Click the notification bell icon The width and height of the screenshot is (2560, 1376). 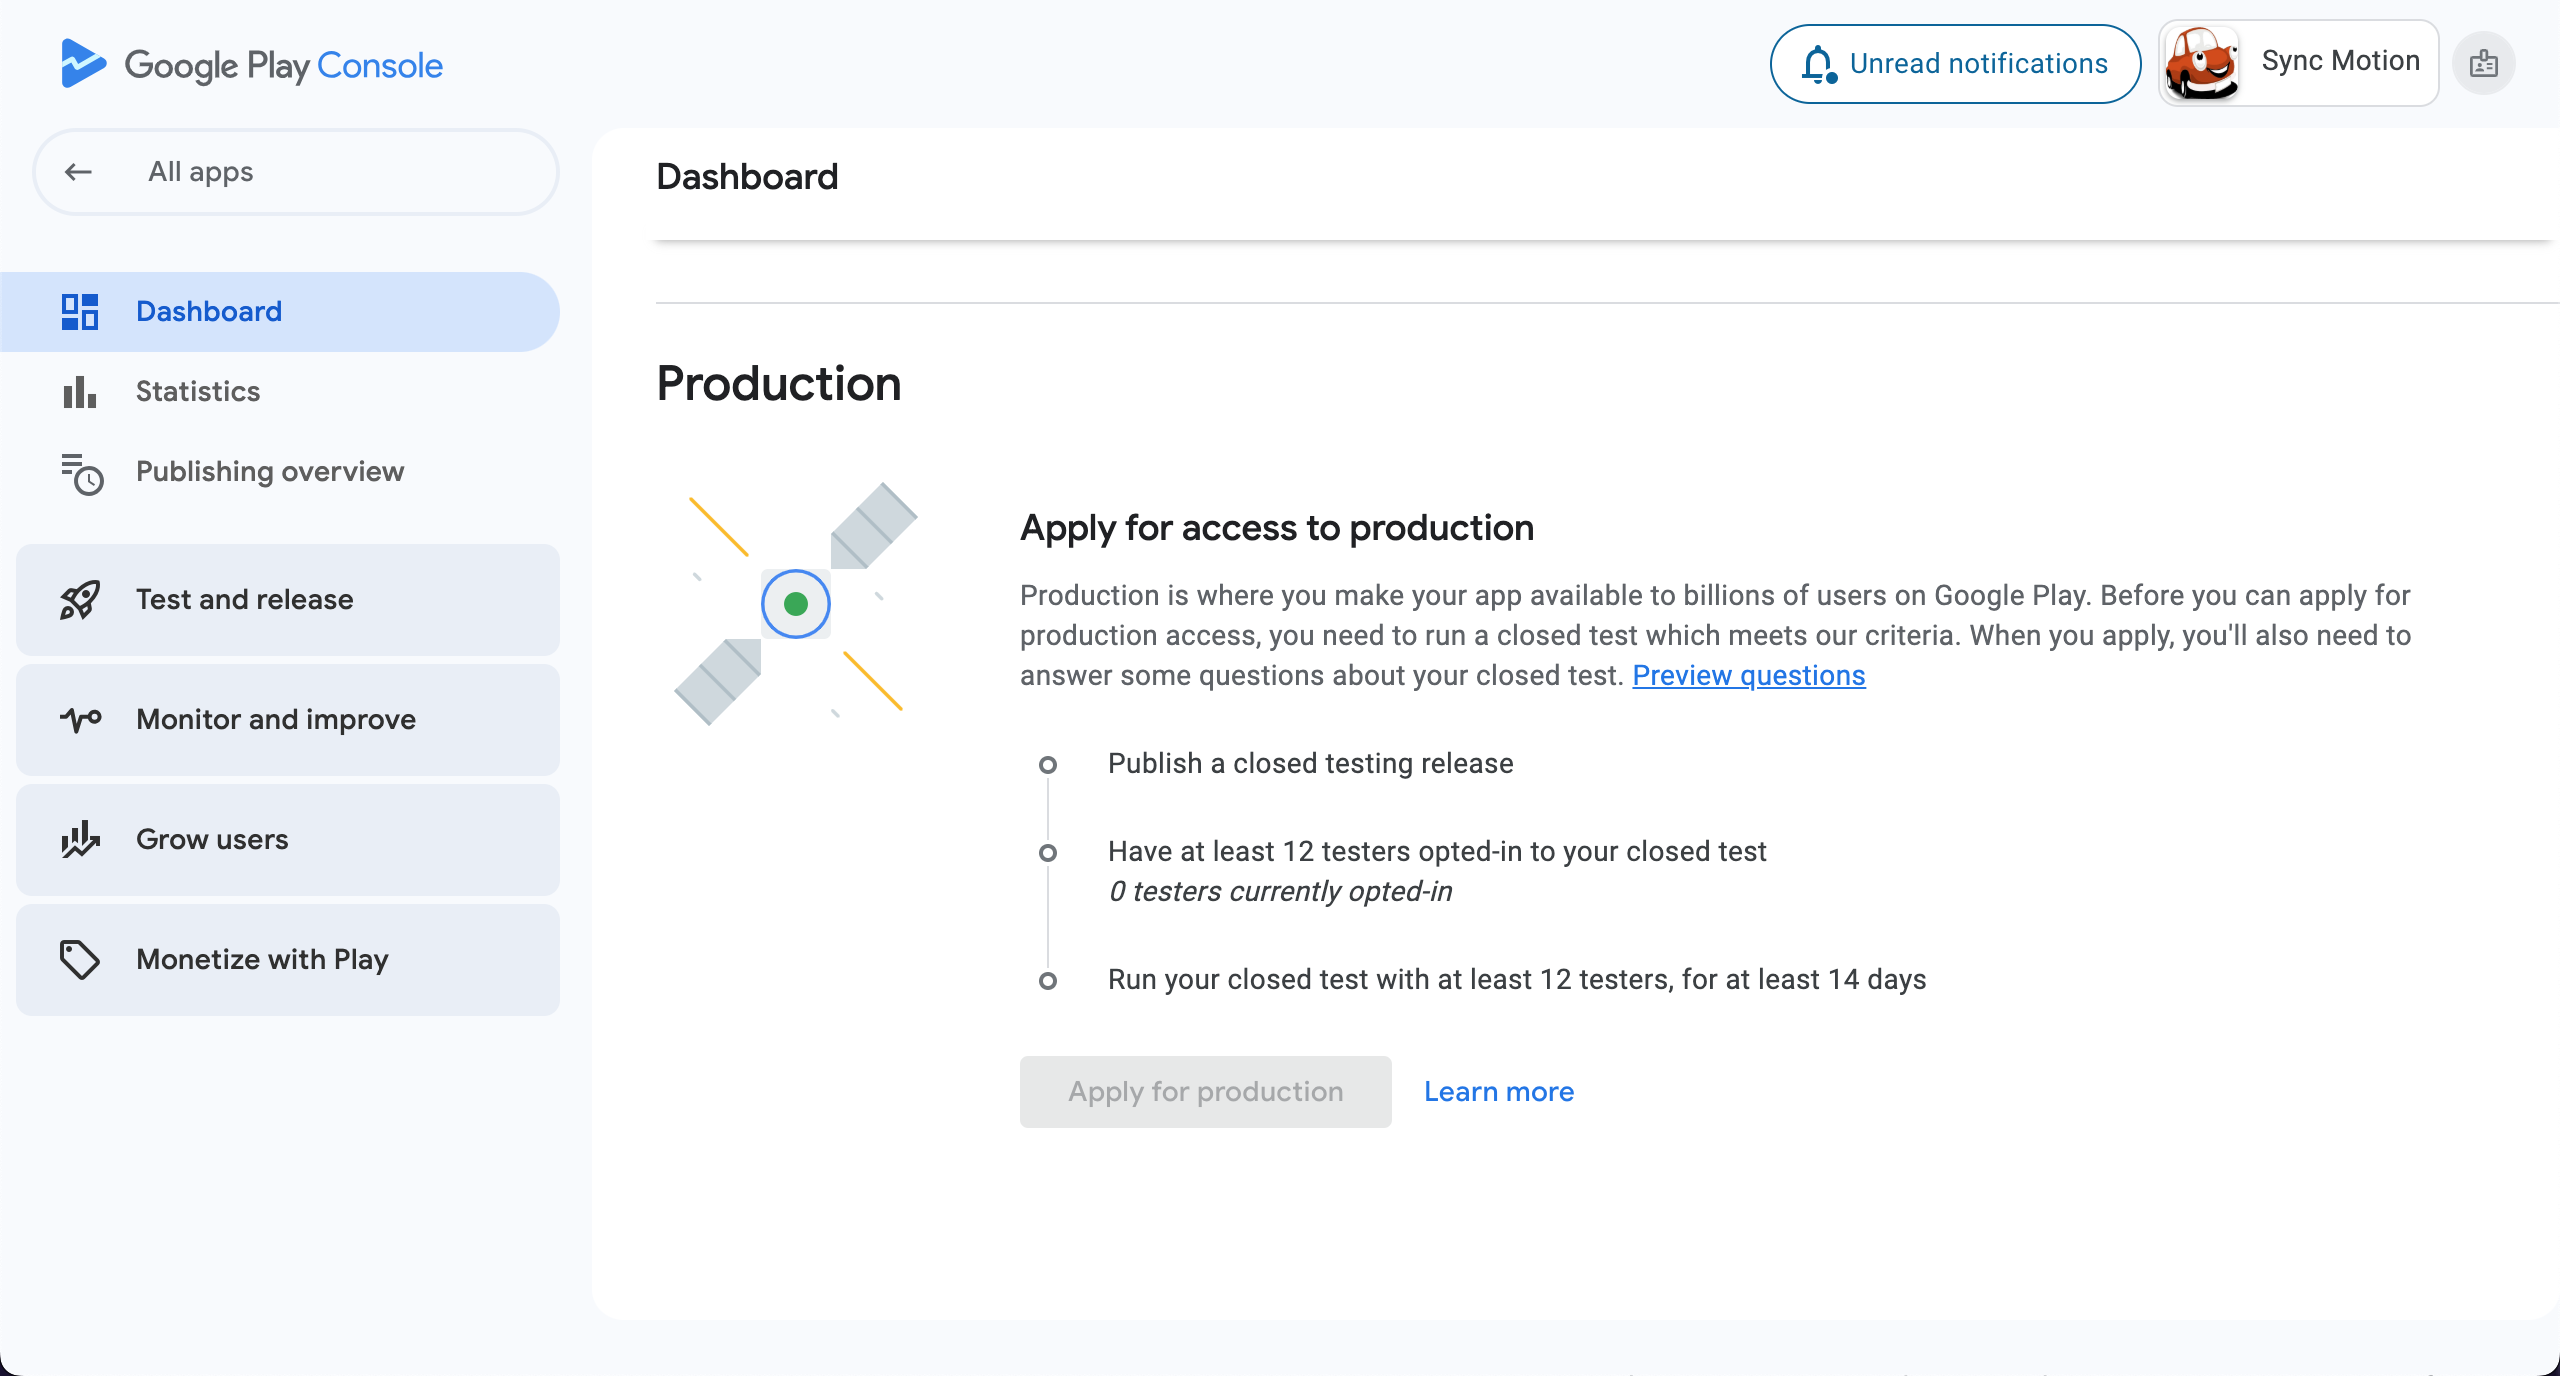click(1819, 65)
